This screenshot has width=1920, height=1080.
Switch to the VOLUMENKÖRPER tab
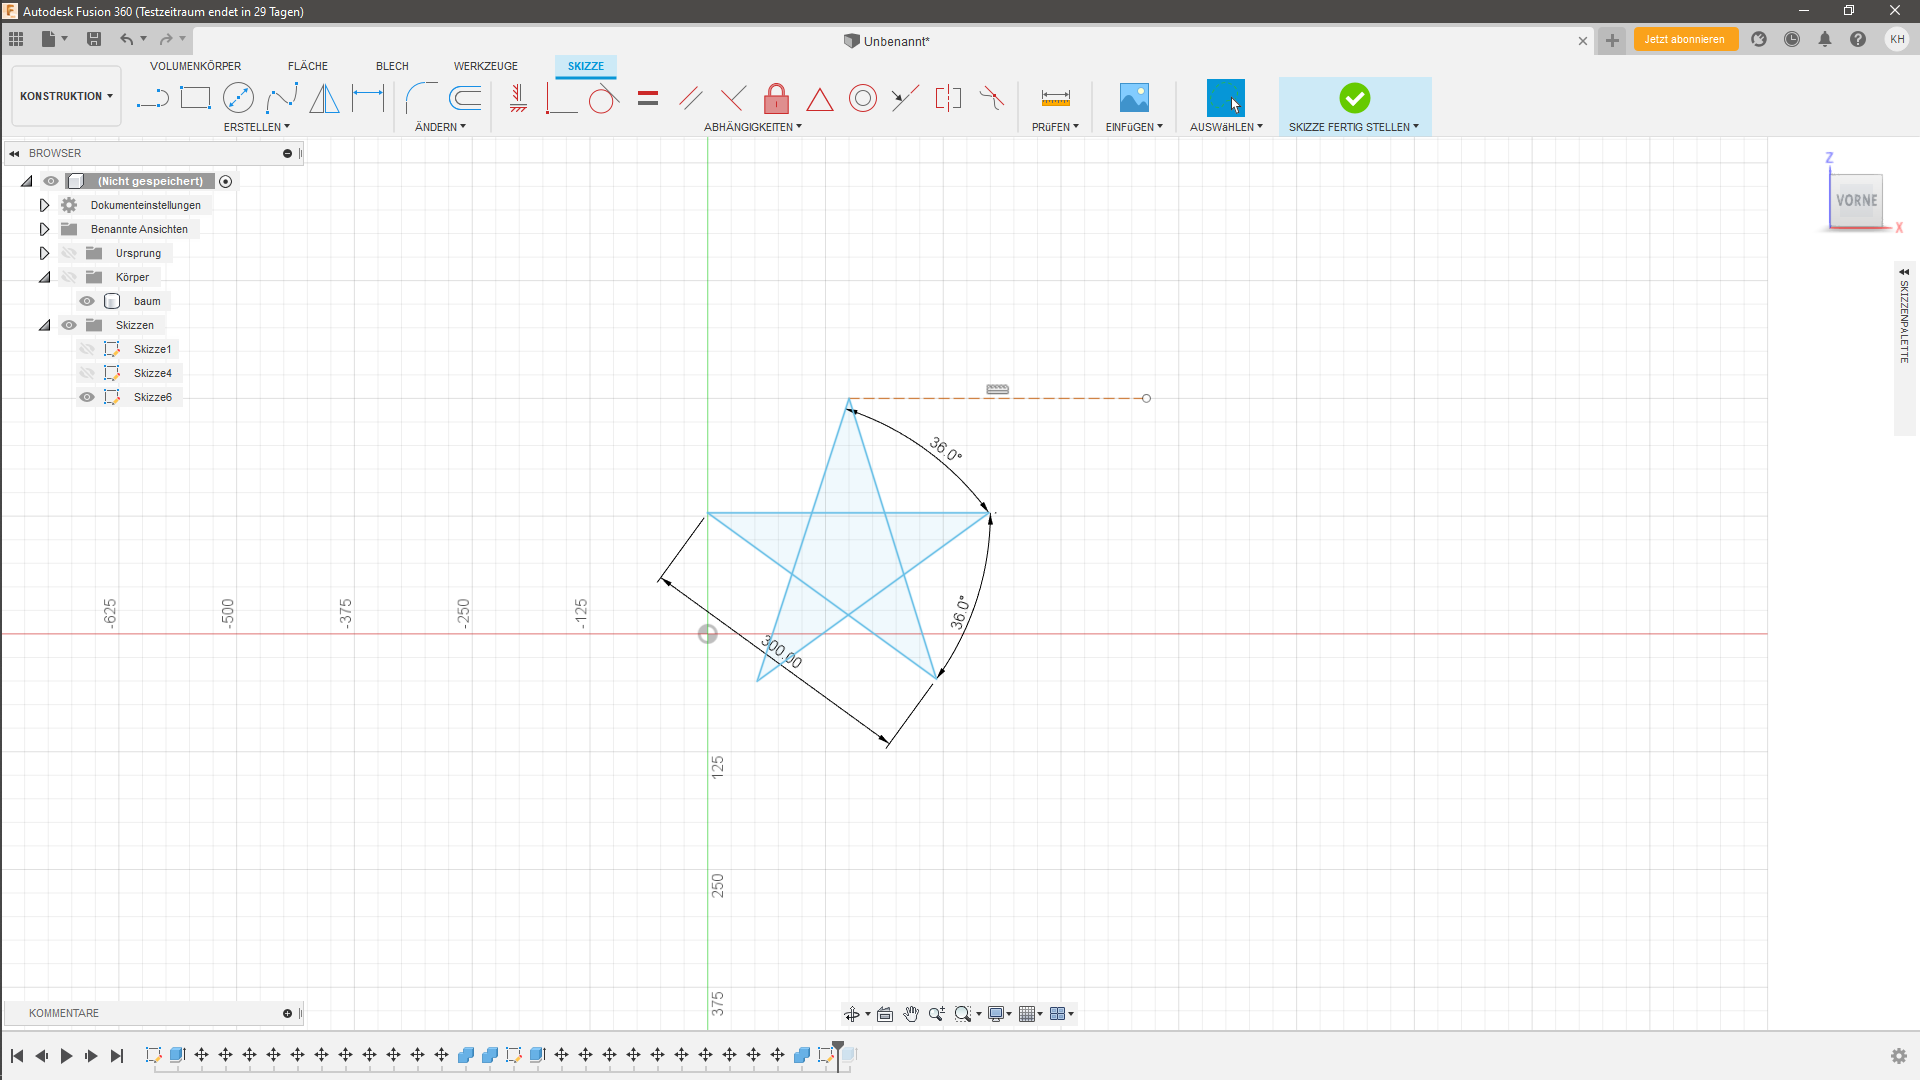pyautogui.click(x=196, y=66)
